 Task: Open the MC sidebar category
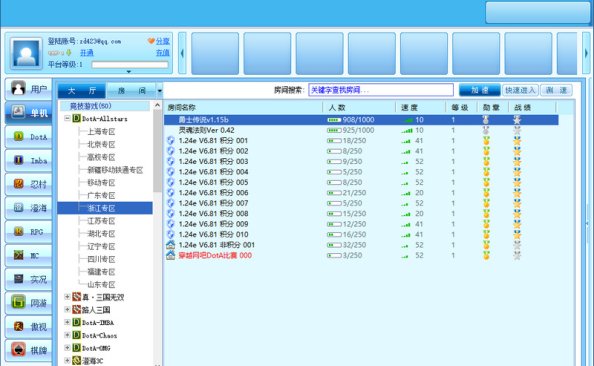29,255
